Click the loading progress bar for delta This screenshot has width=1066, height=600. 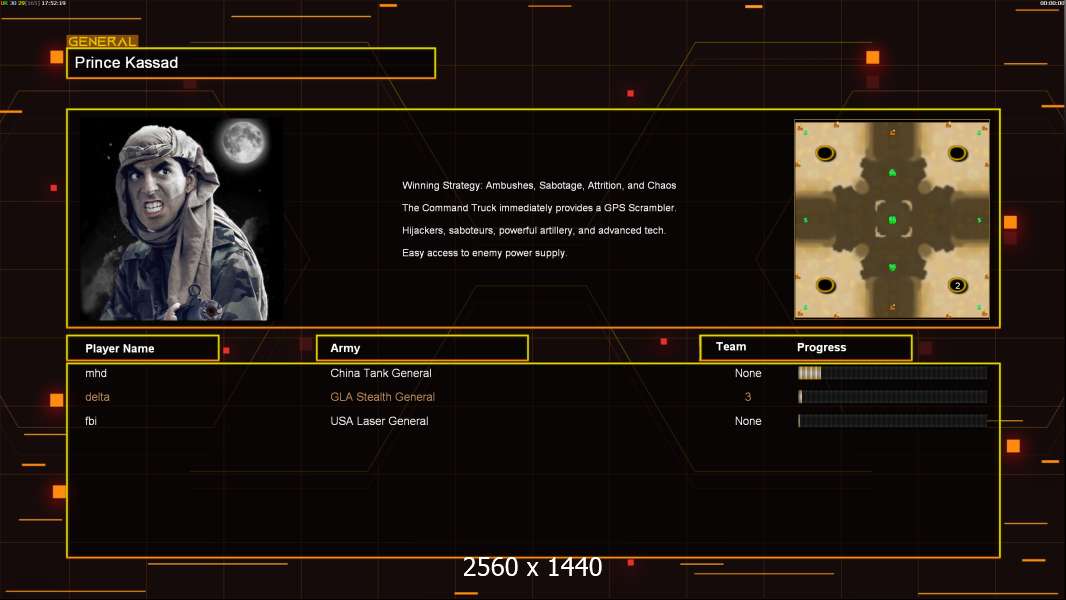click(893, 397)
